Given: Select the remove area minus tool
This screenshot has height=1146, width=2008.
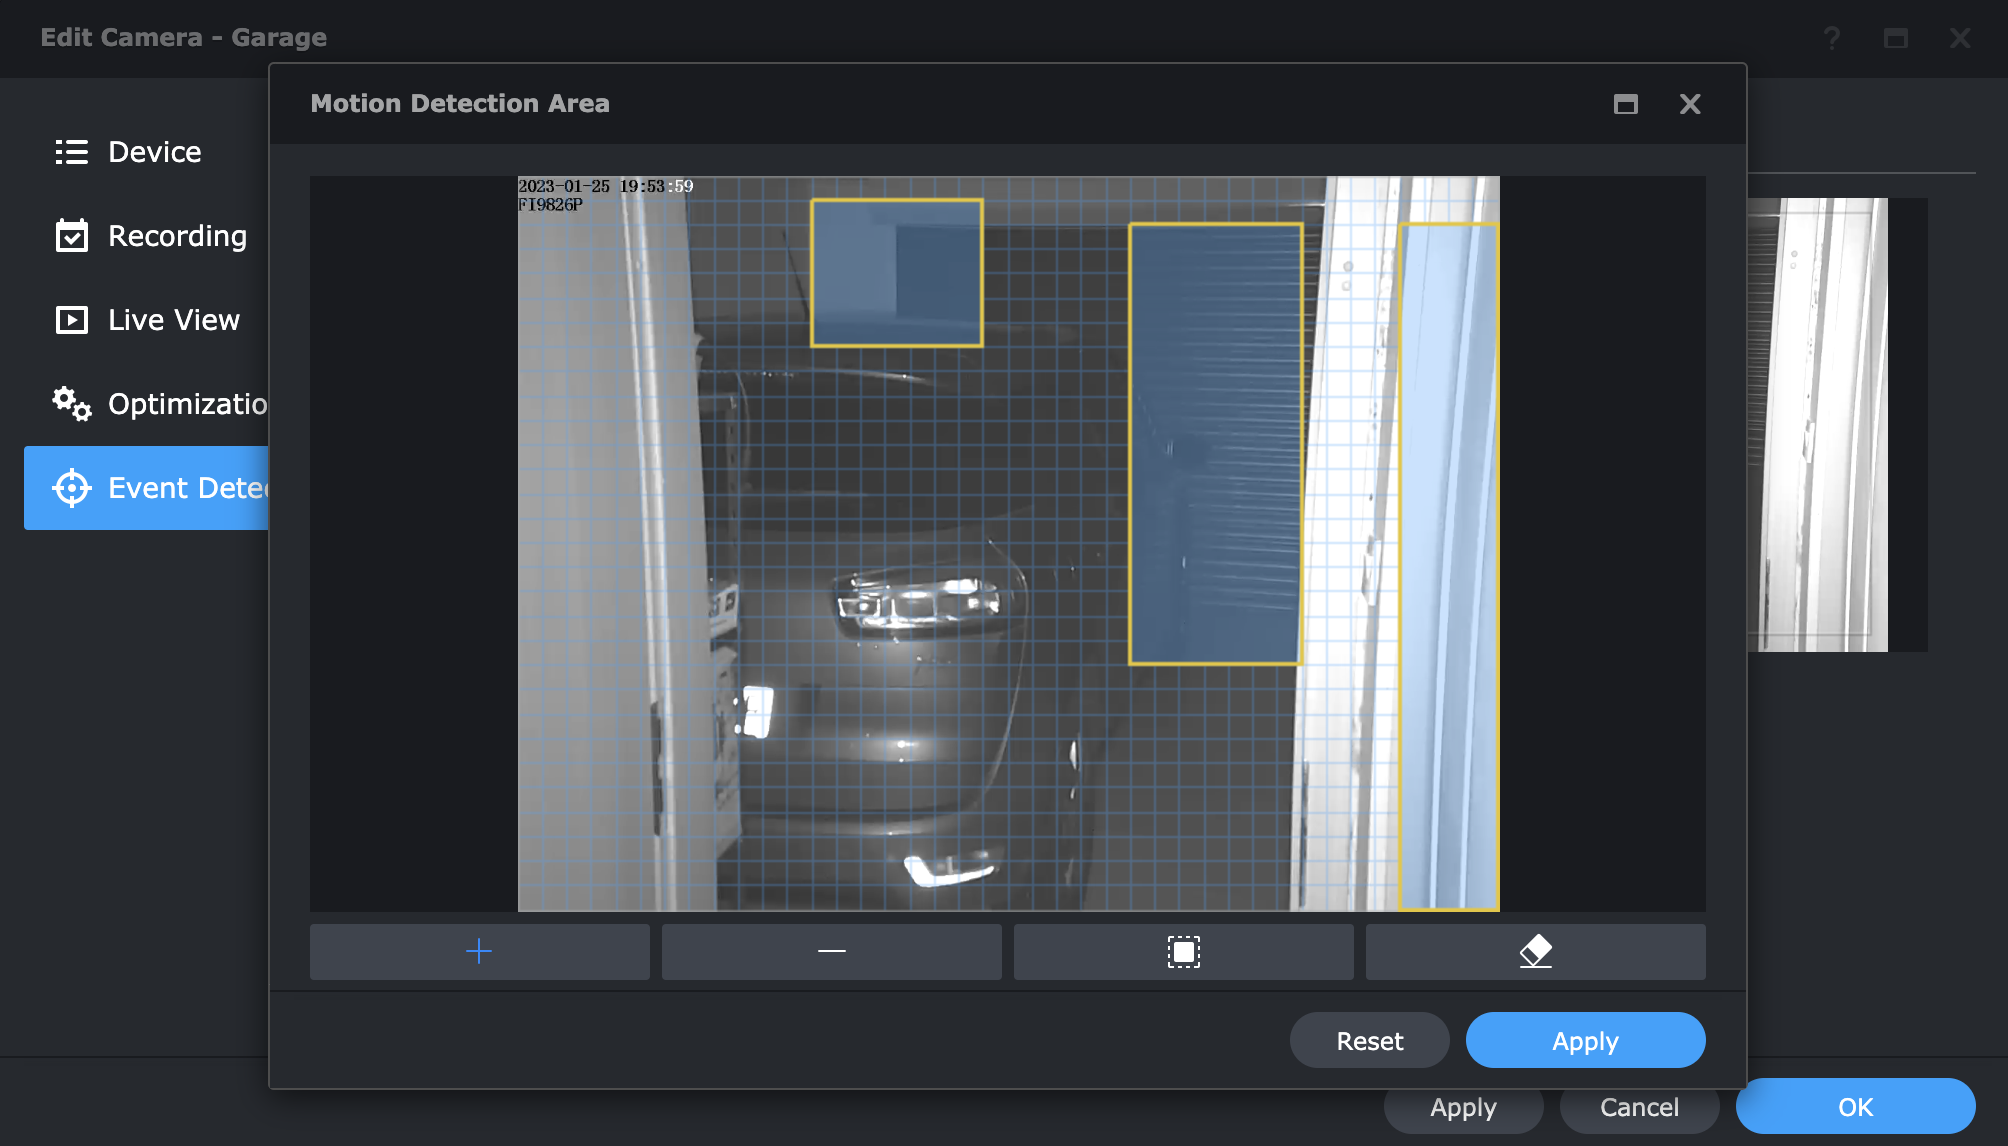Looking at the screenshot, I should pos(831,951).
